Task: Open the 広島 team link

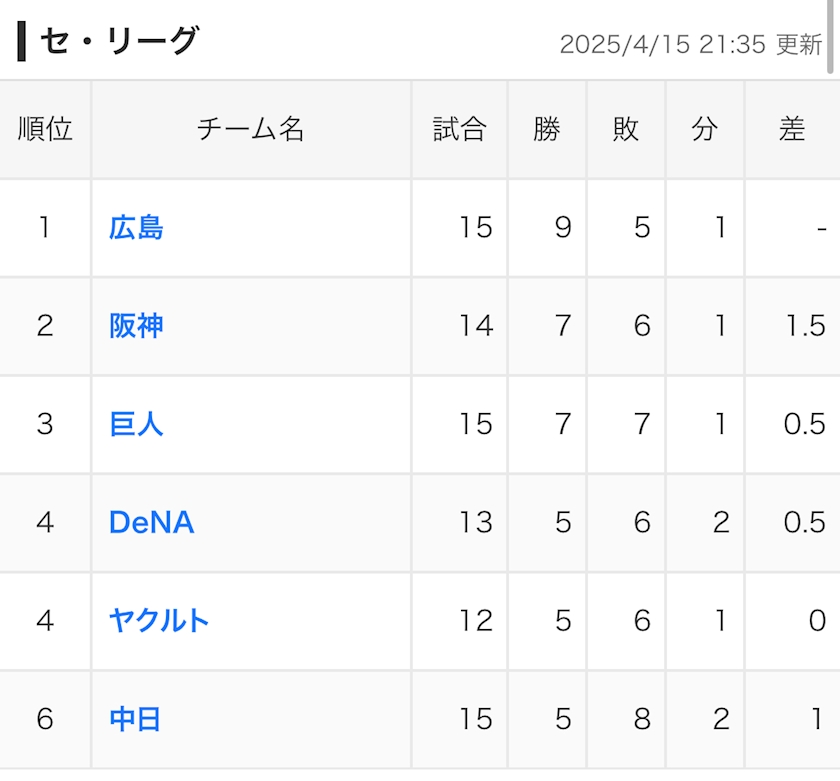Action: (x=136, y=228)
